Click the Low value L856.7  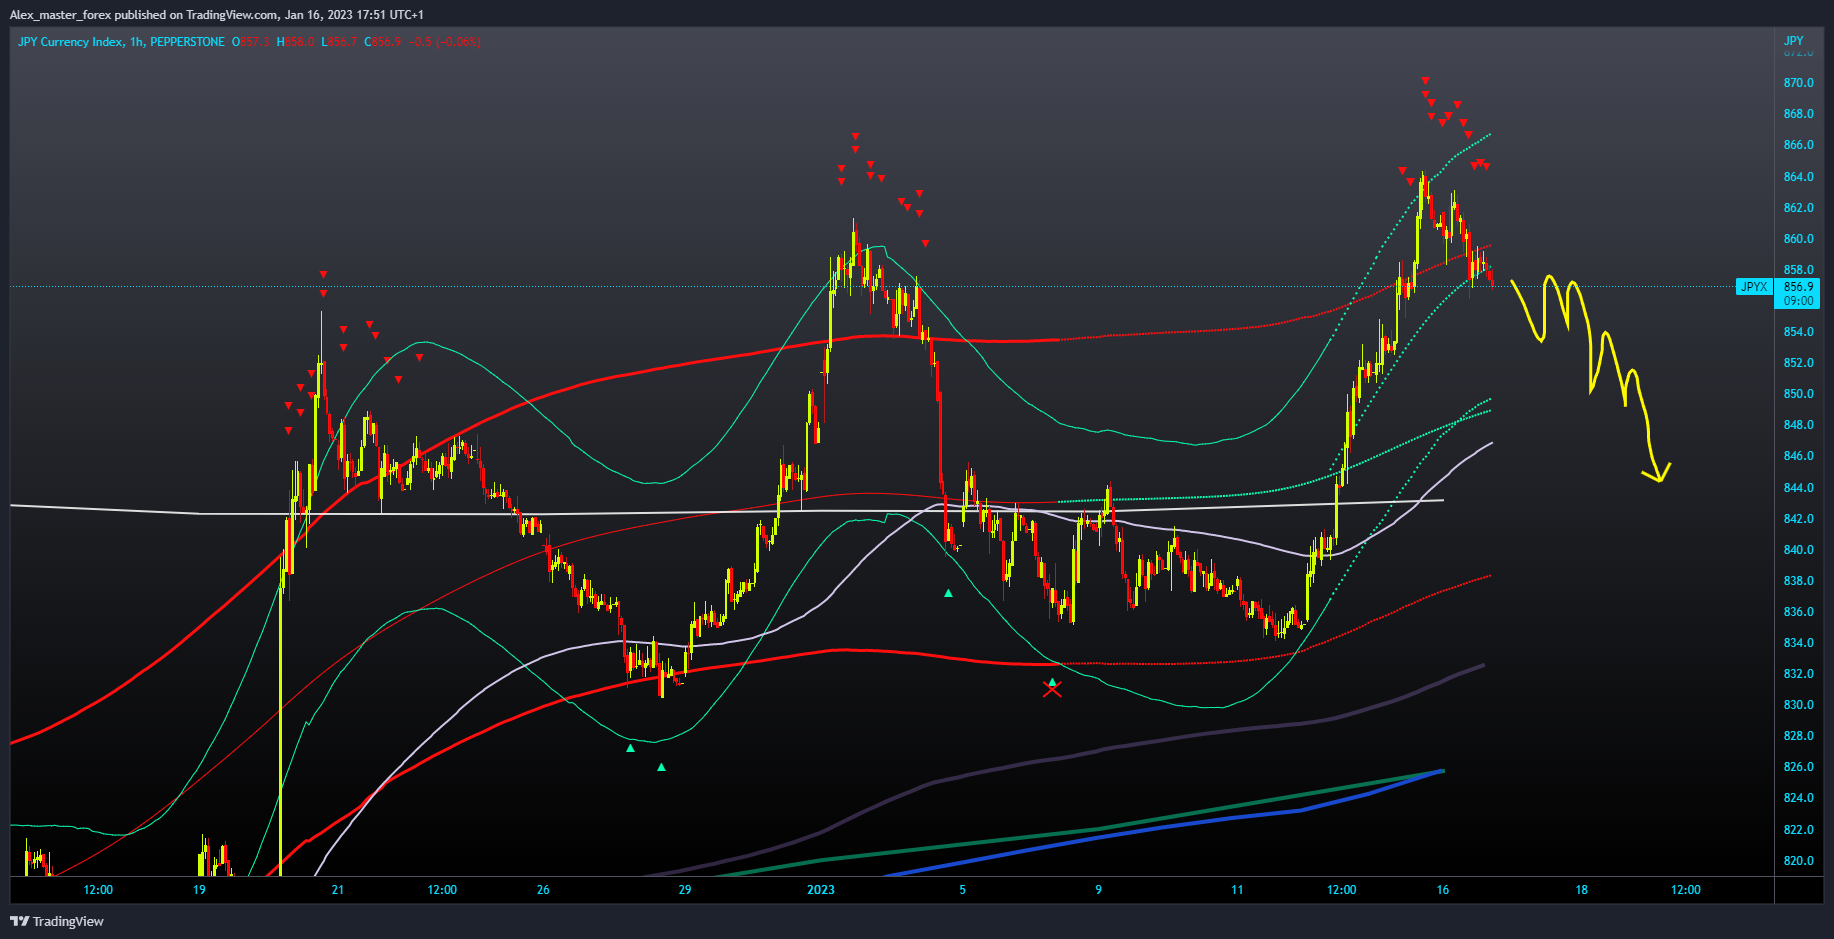339,42
